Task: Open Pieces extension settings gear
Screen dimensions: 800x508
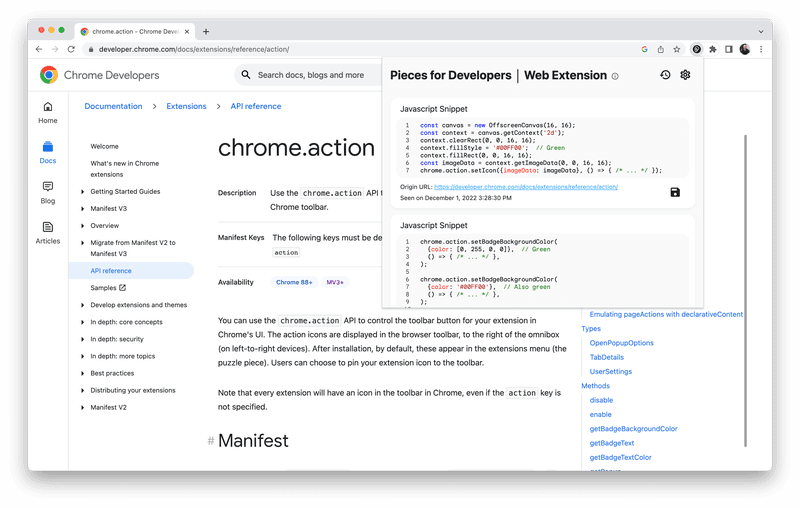Action: pyautogui.click(x=685, y=75)
